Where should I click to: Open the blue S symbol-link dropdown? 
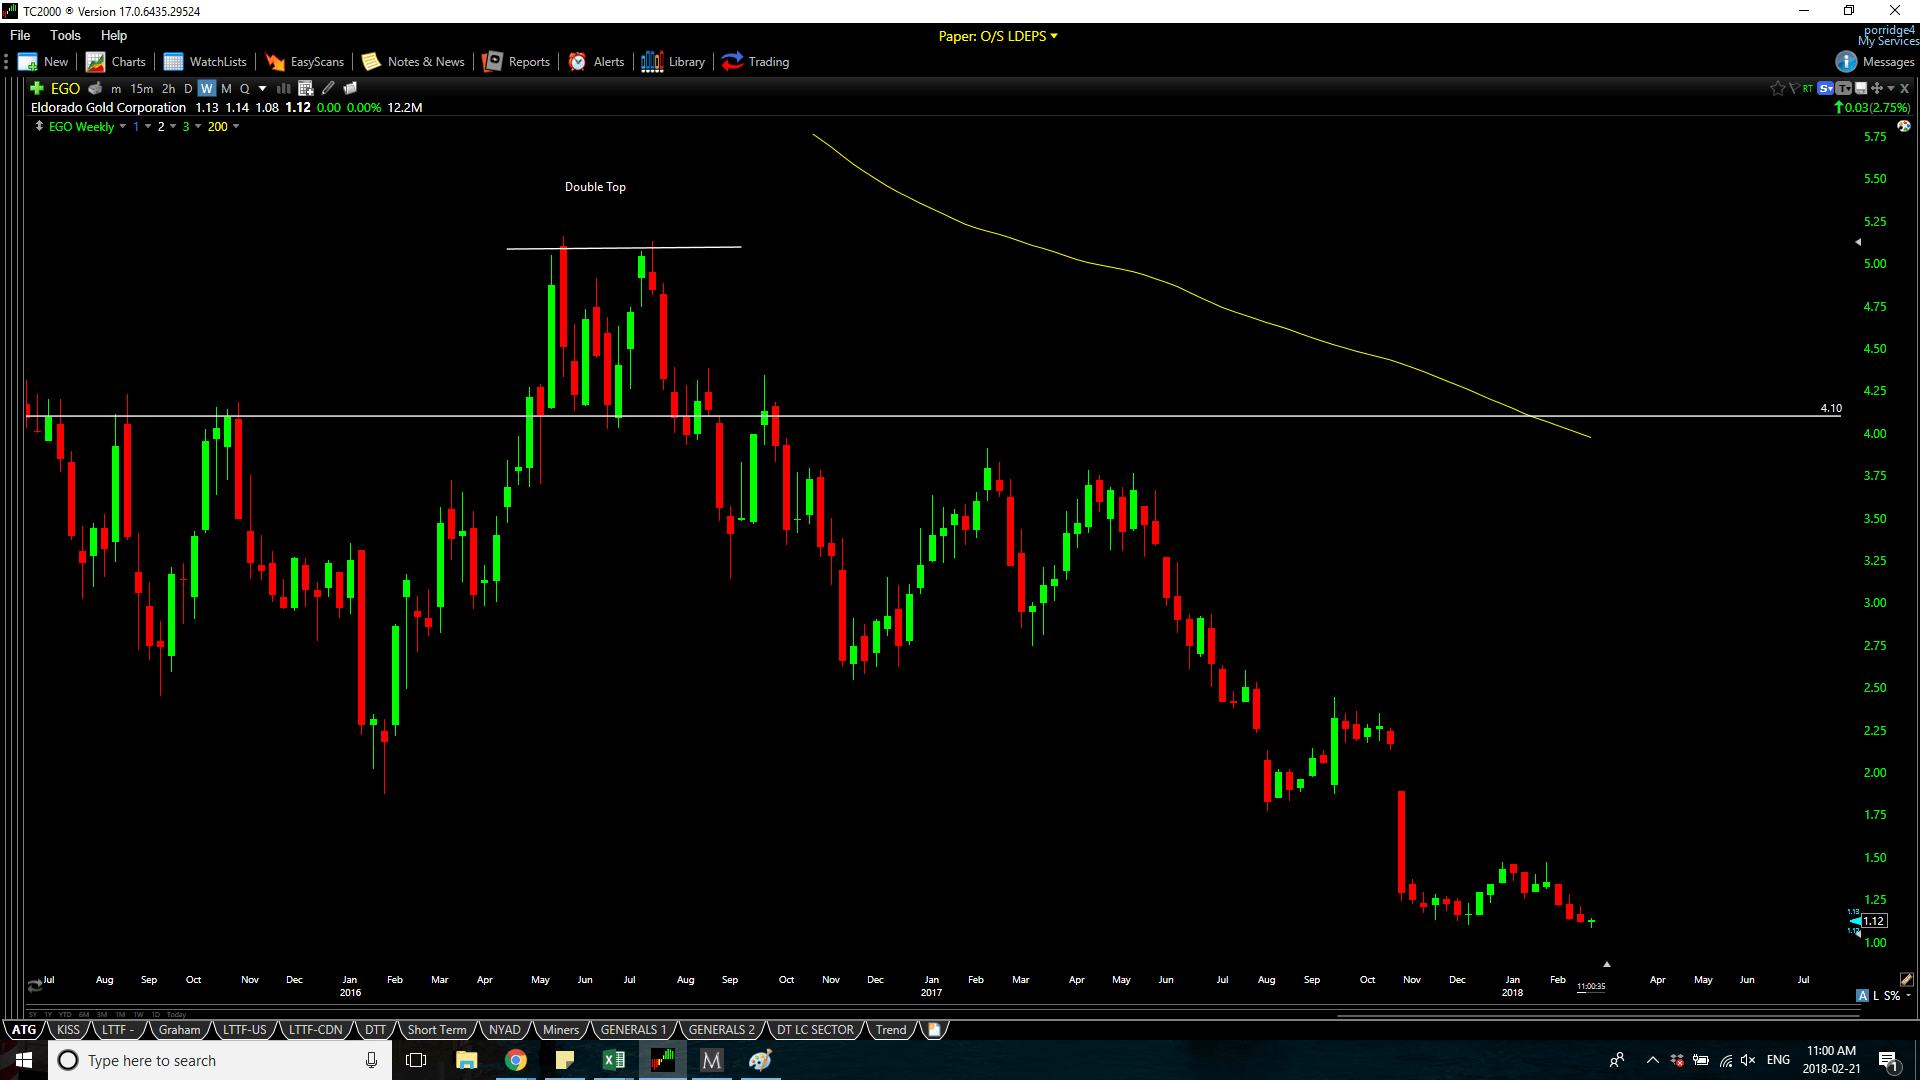(x=1826, y=88)
